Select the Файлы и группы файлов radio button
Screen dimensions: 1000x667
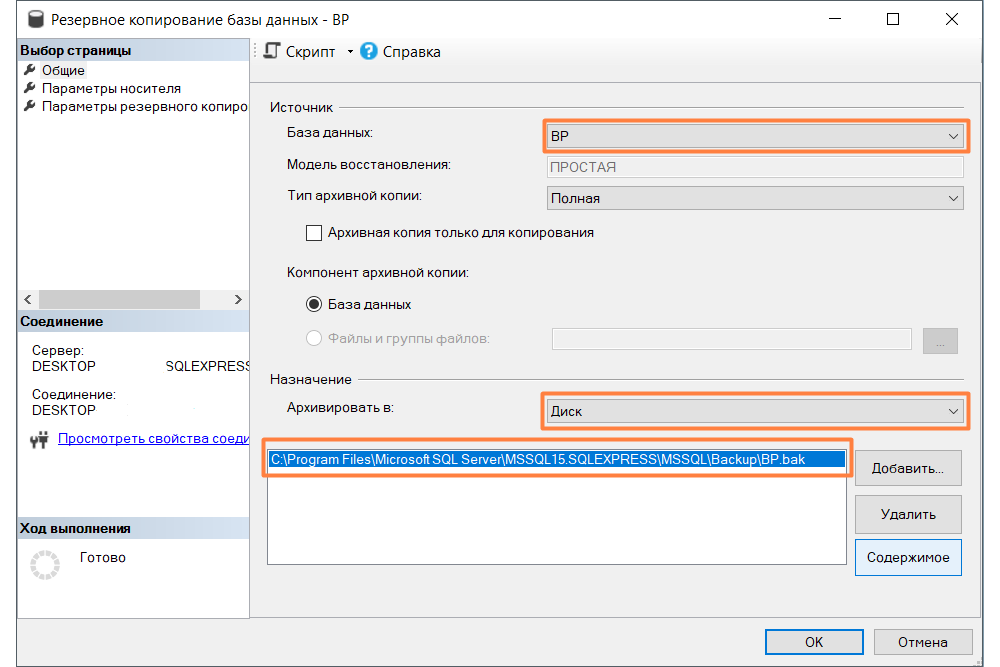(x=314, y=338)
